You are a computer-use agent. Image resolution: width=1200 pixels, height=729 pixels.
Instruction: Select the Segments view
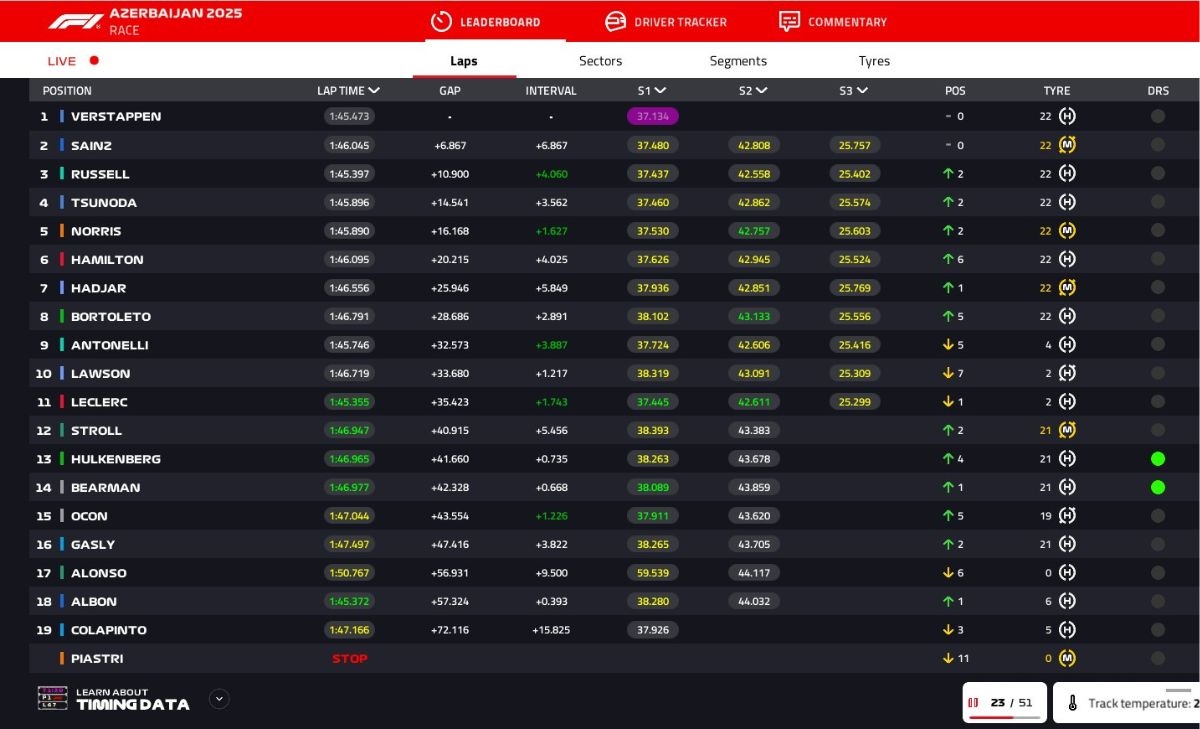click(737, 60)
